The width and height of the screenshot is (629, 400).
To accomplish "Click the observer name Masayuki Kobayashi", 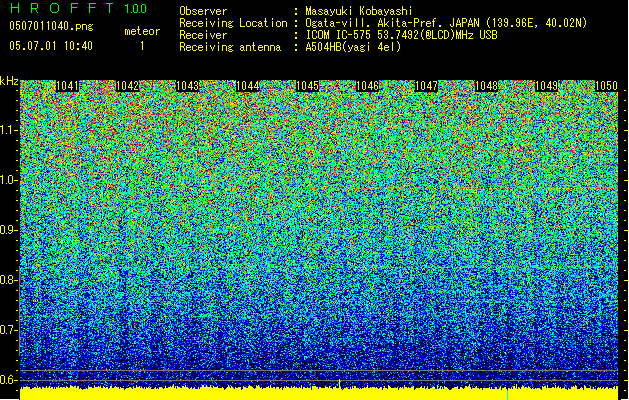I will pyautogui.click(x=359, y=11).
